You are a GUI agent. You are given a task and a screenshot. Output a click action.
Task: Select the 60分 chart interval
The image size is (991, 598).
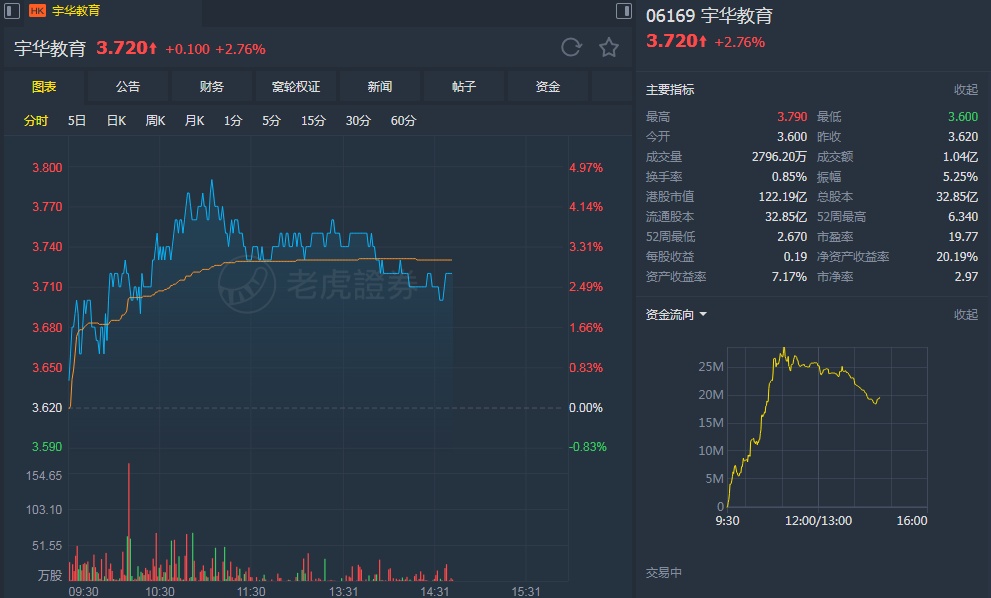click(403, 121)
